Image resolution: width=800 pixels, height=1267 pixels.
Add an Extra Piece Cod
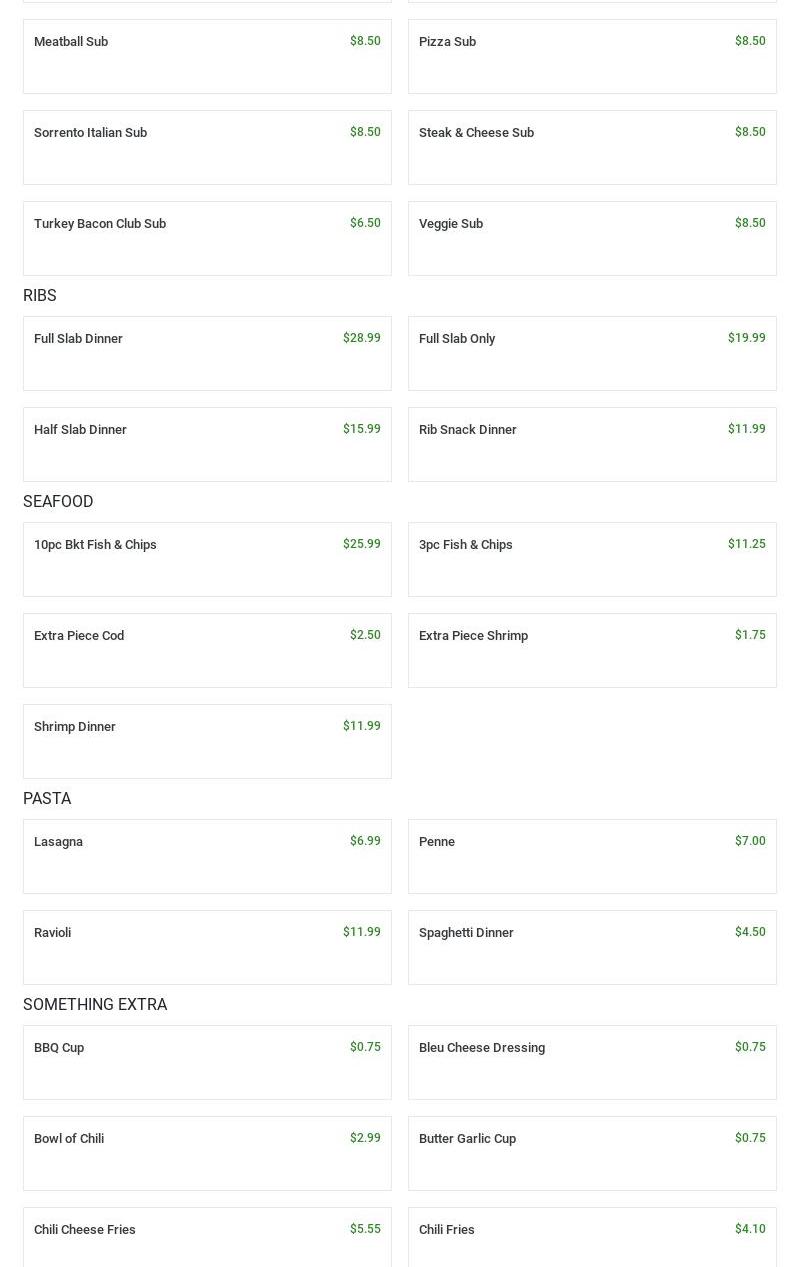pyautogui.click(x=207, y=650)
